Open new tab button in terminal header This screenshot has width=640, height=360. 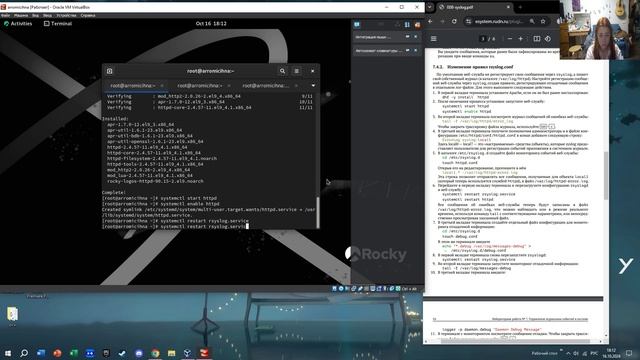pos(109,71)
